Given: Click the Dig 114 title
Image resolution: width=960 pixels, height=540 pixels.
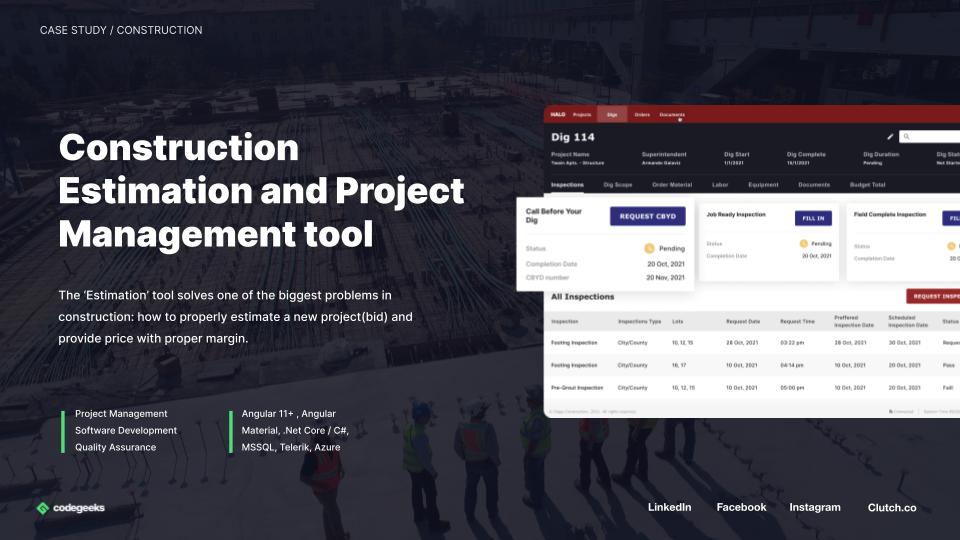Looking at the screenshot, I should pyautogui.click(x=572, y=137).
